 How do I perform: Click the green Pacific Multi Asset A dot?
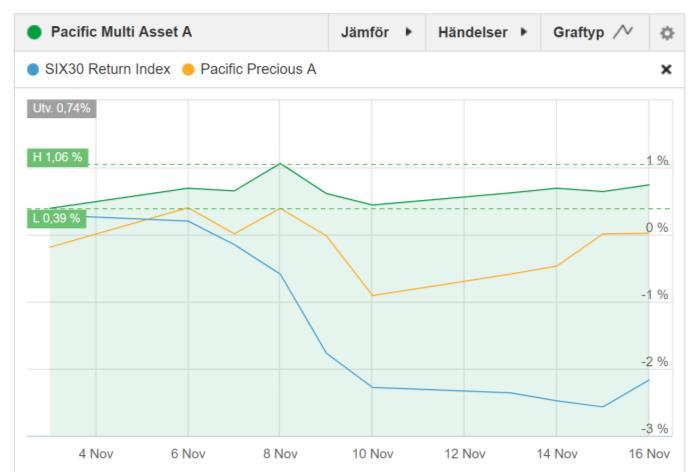[34, 32]
